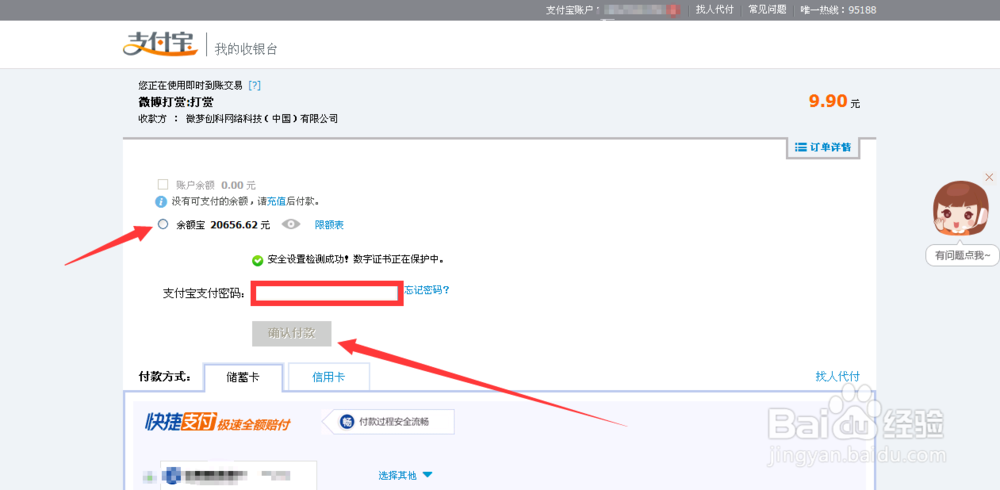The width and height of the screenshot is (1000, 490).
Task: Click 找人代付 in the top bar
Action: click(x=714, y=10)
